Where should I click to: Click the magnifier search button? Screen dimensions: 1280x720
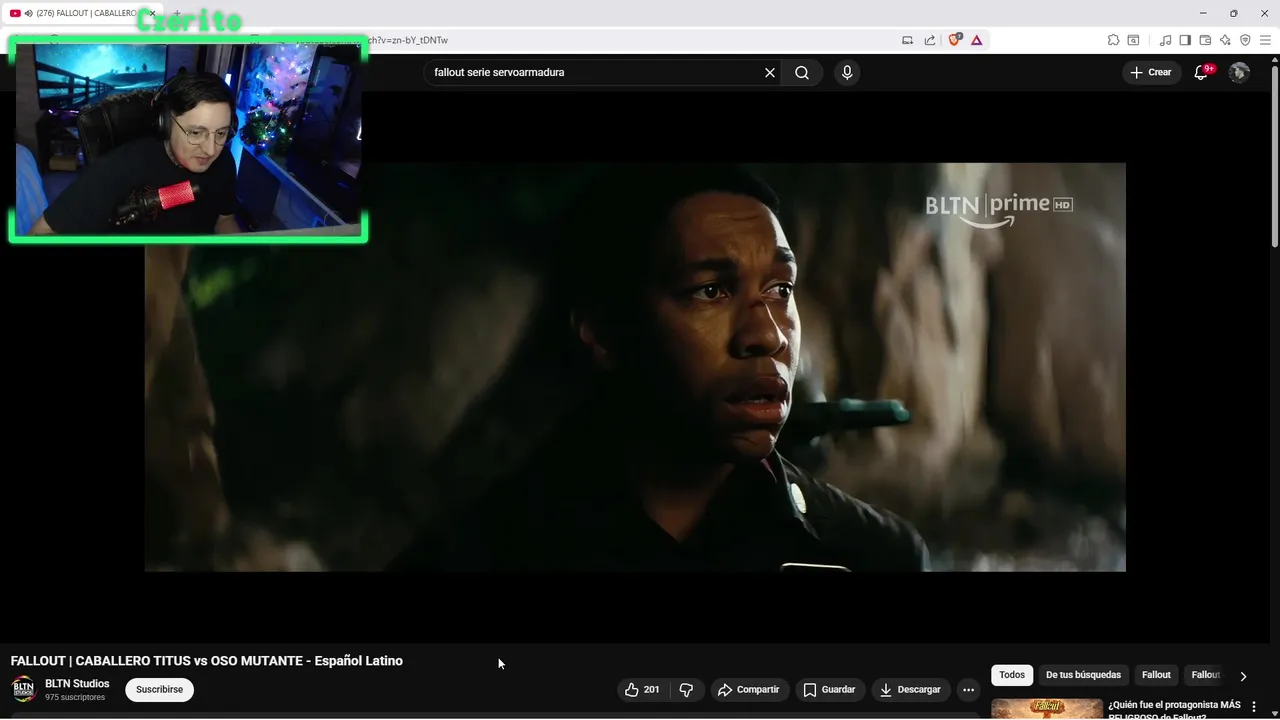coord(802,73)
